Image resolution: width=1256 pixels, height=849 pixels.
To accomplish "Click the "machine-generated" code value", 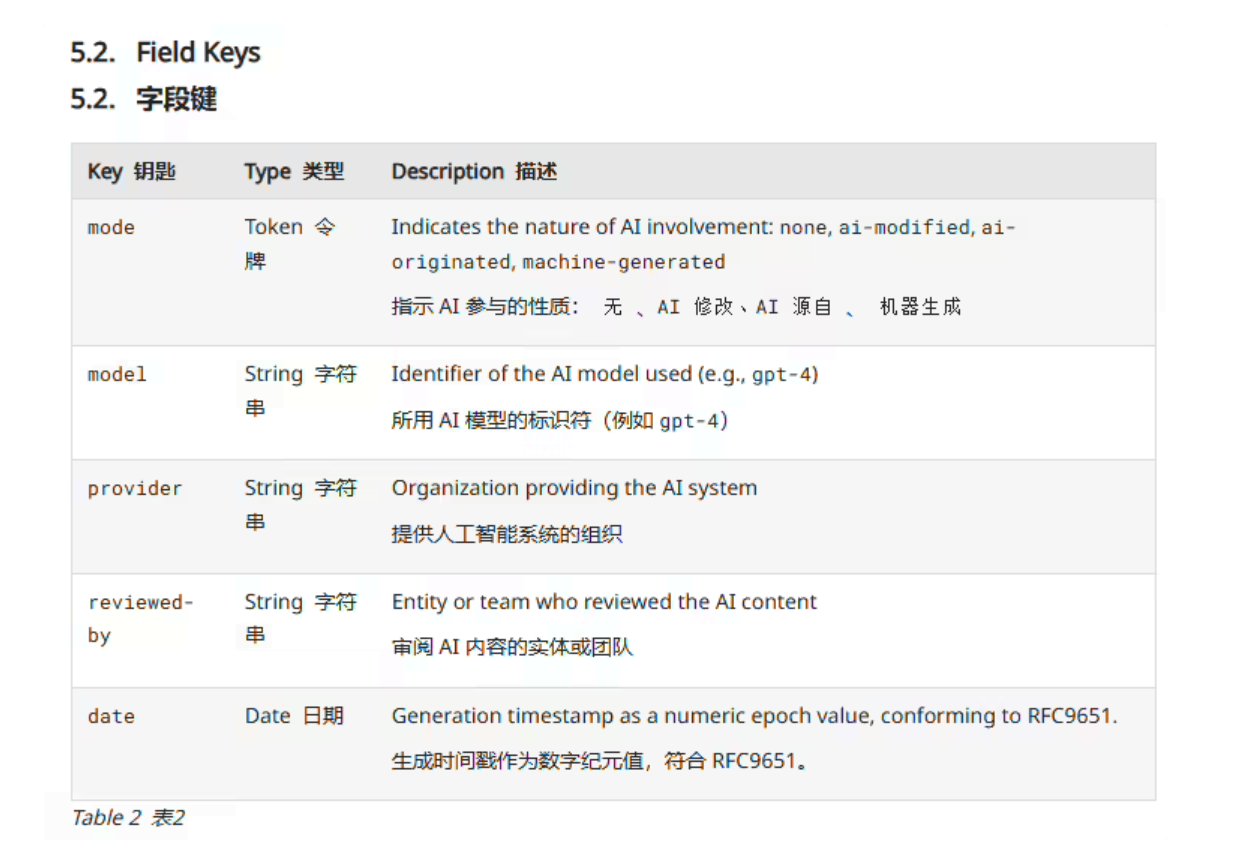I will click(624, 262).
